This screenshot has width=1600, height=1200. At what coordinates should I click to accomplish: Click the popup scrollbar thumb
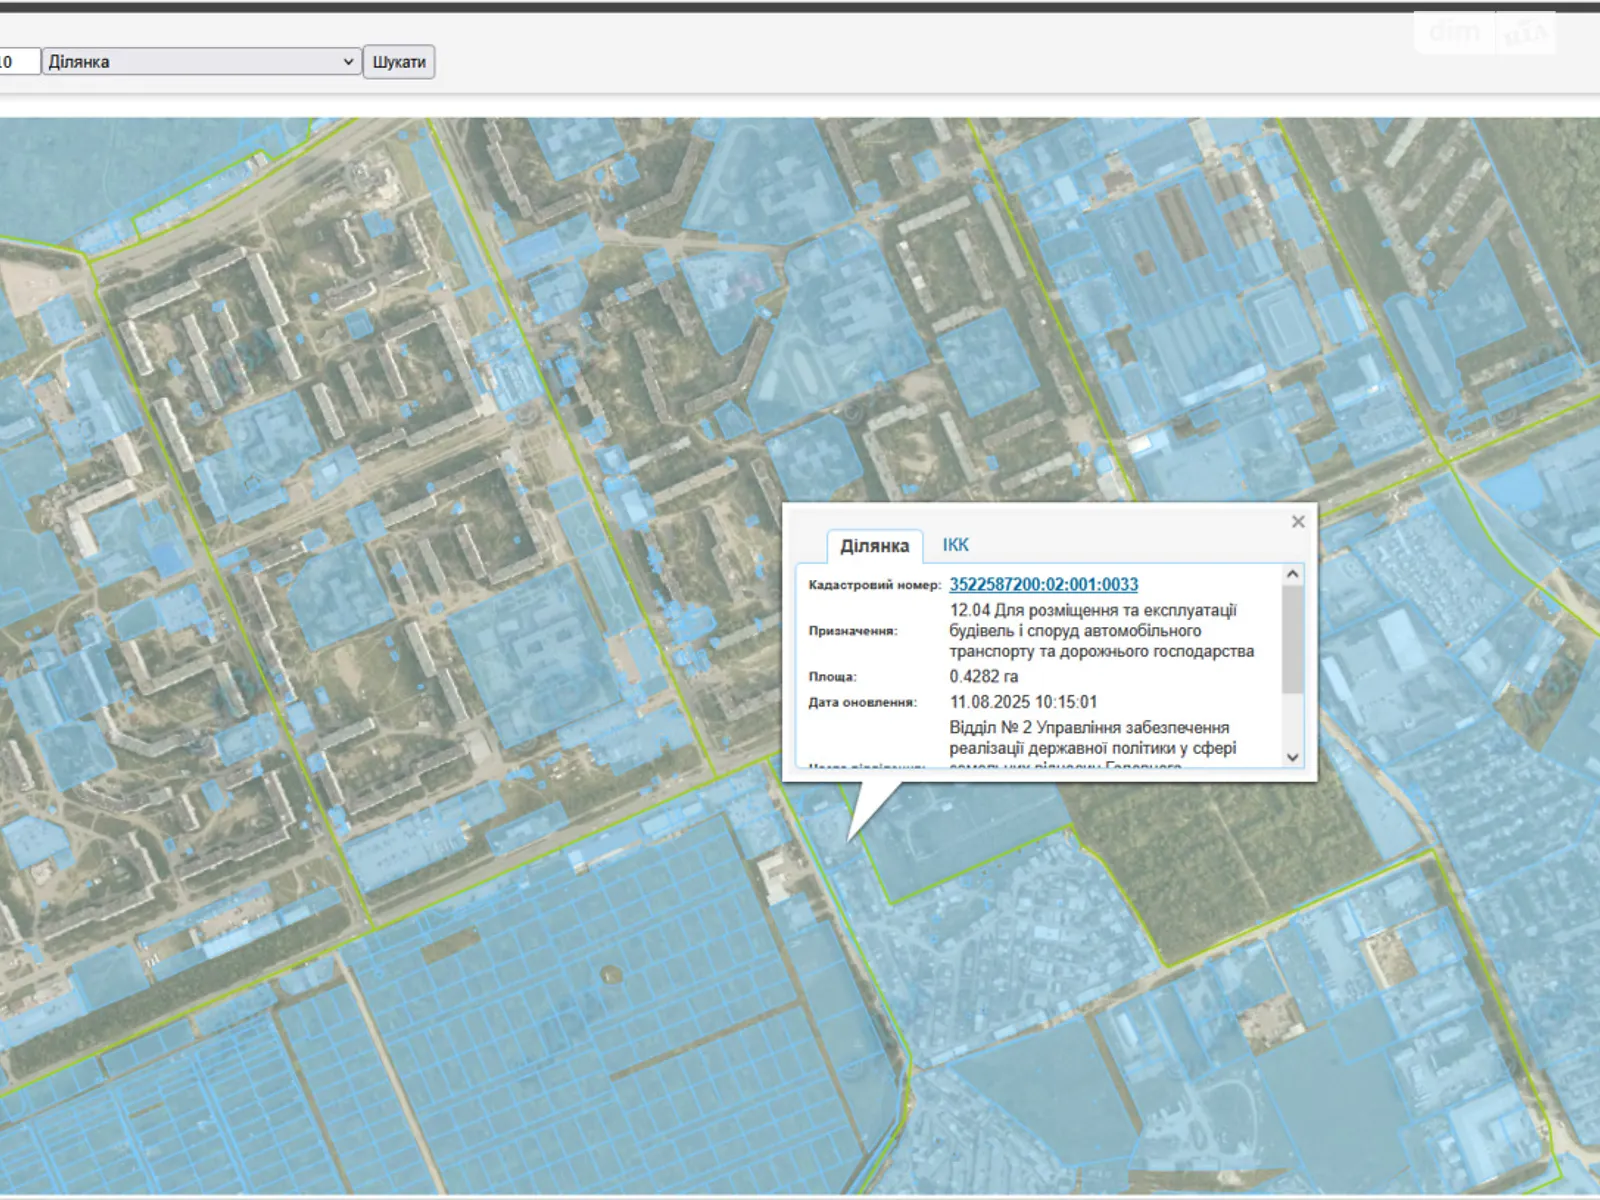(1292, 640)
